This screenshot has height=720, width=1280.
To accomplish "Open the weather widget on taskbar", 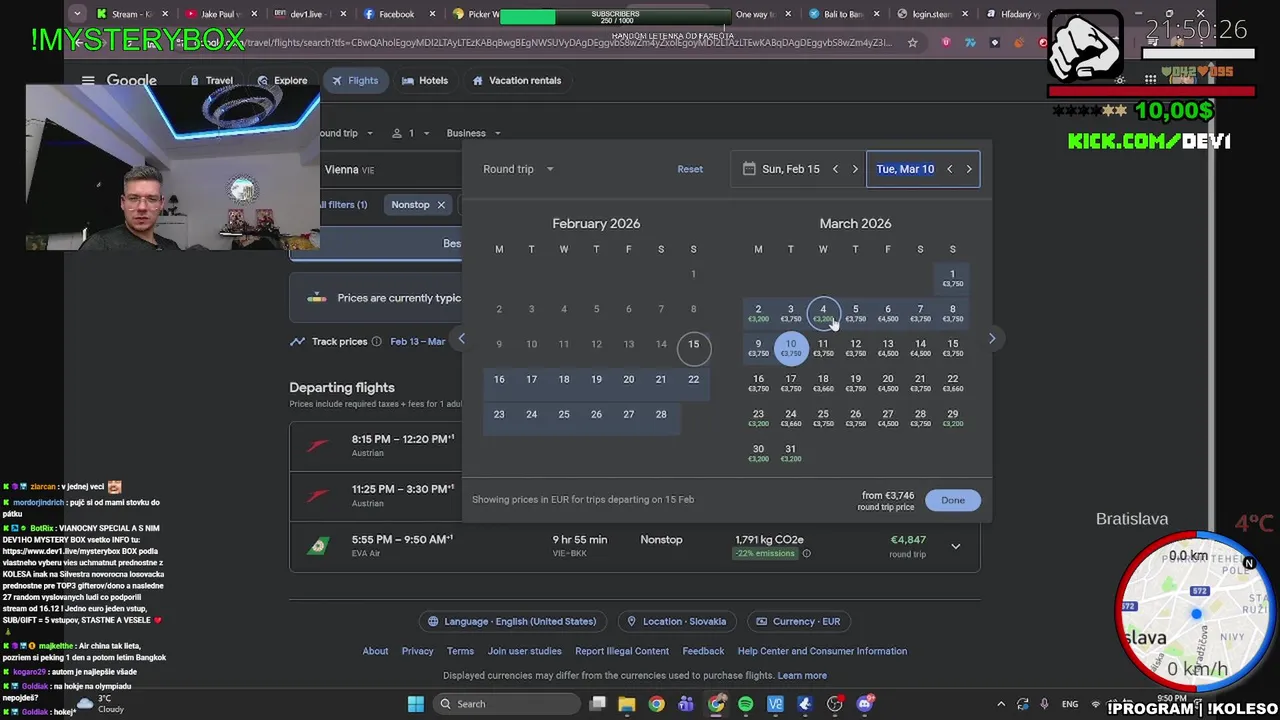I will pos(100,704).
